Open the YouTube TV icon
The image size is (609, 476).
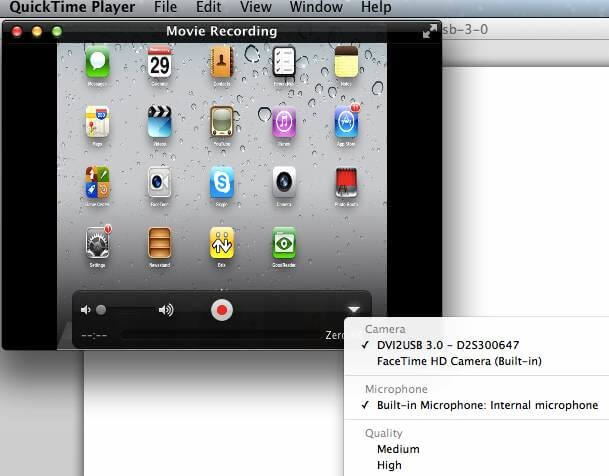(x=222, y=122)
